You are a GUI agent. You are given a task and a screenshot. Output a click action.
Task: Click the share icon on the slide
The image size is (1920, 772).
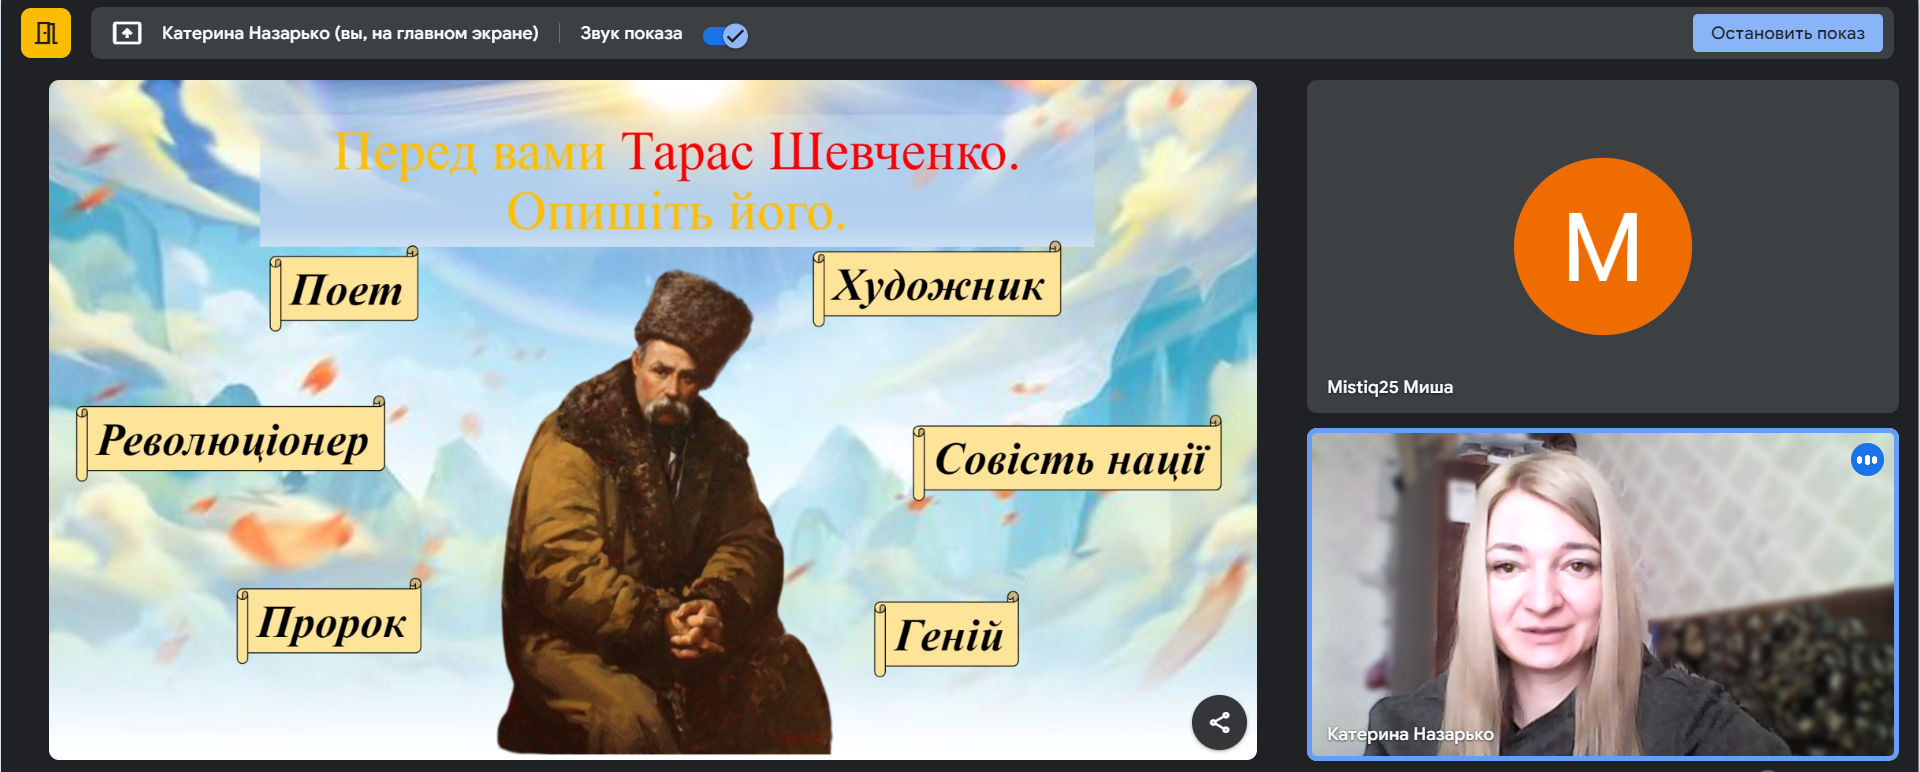(1219, 722)
